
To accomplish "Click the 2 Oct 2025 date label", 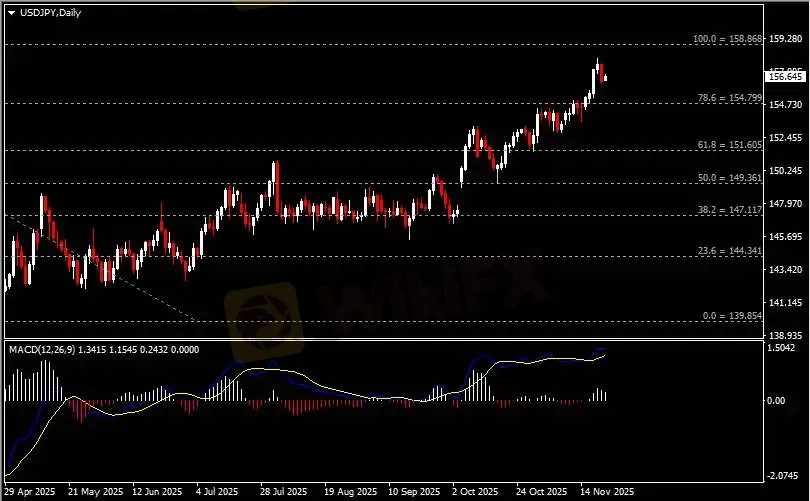I will coord(475,493).
